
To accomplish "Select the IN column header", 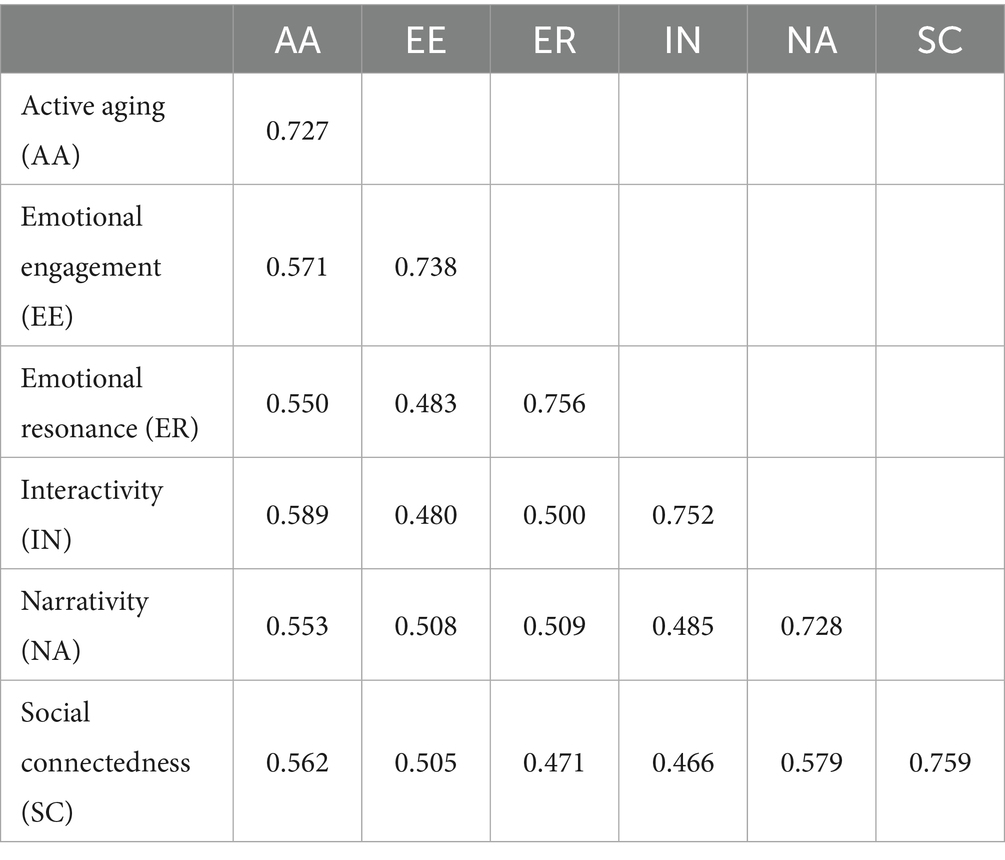I will point(682,41).
